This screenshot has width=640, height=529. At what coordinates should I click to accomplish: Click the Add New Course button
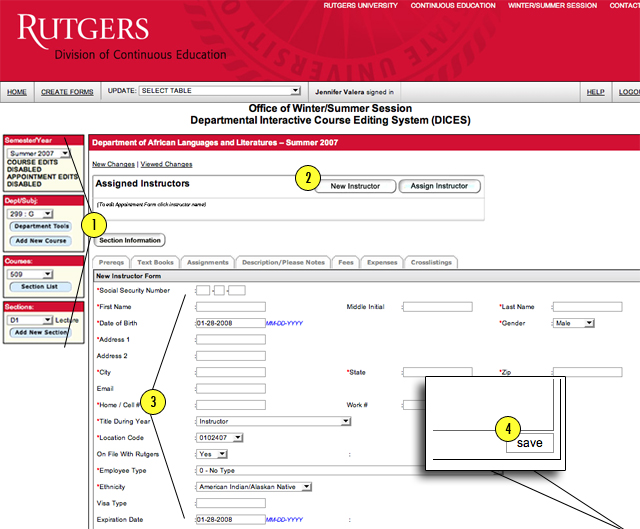point(41,241)
